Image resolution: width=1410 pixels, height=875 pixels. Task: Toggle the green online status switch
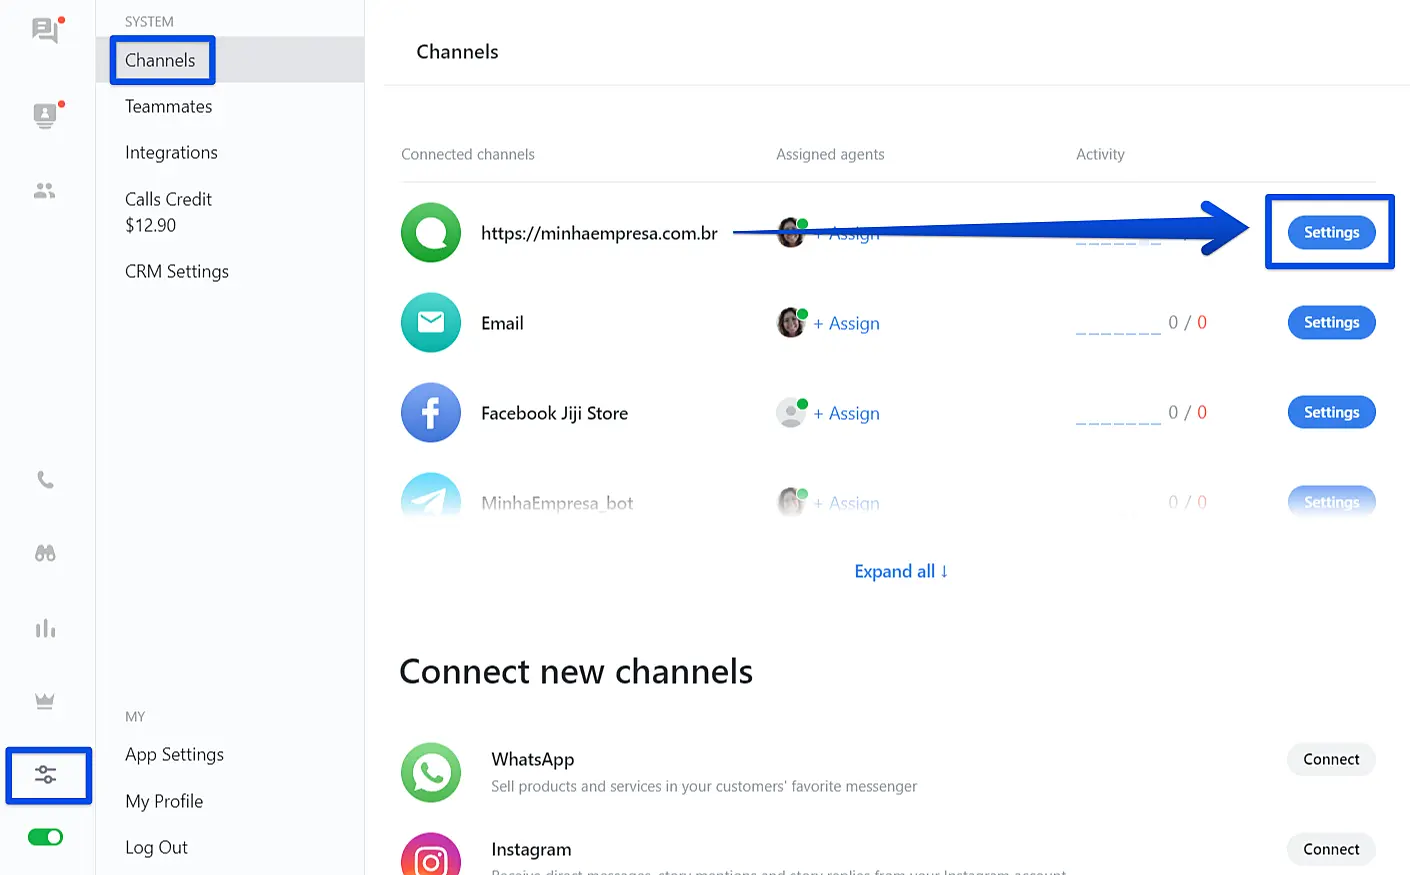click(45, 837)
